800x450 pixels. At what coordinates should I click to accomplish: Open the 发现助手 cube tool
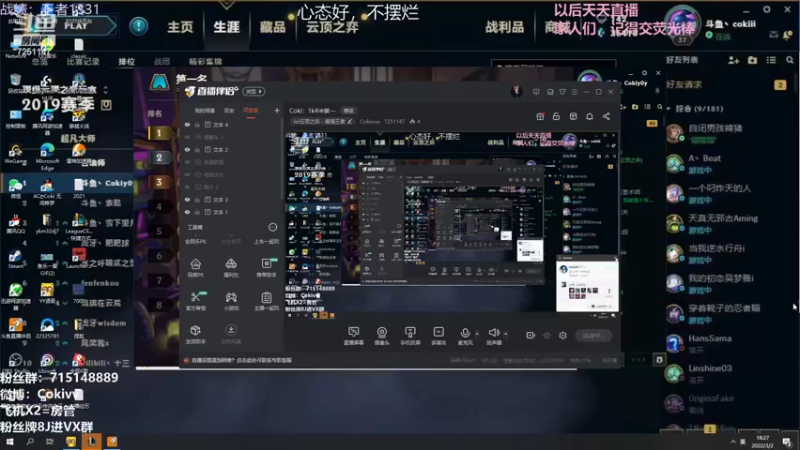point(195,334)
